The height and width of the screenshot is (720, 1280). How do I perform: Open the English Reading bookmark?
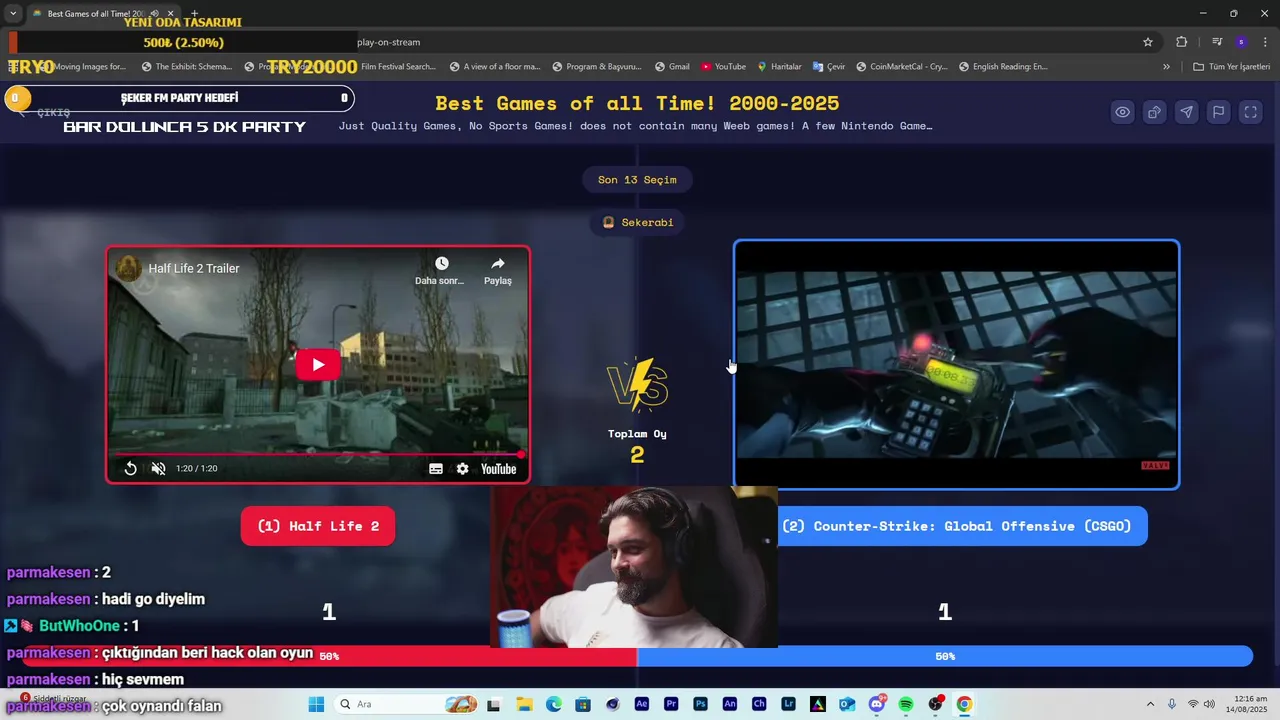point(1003,67)
